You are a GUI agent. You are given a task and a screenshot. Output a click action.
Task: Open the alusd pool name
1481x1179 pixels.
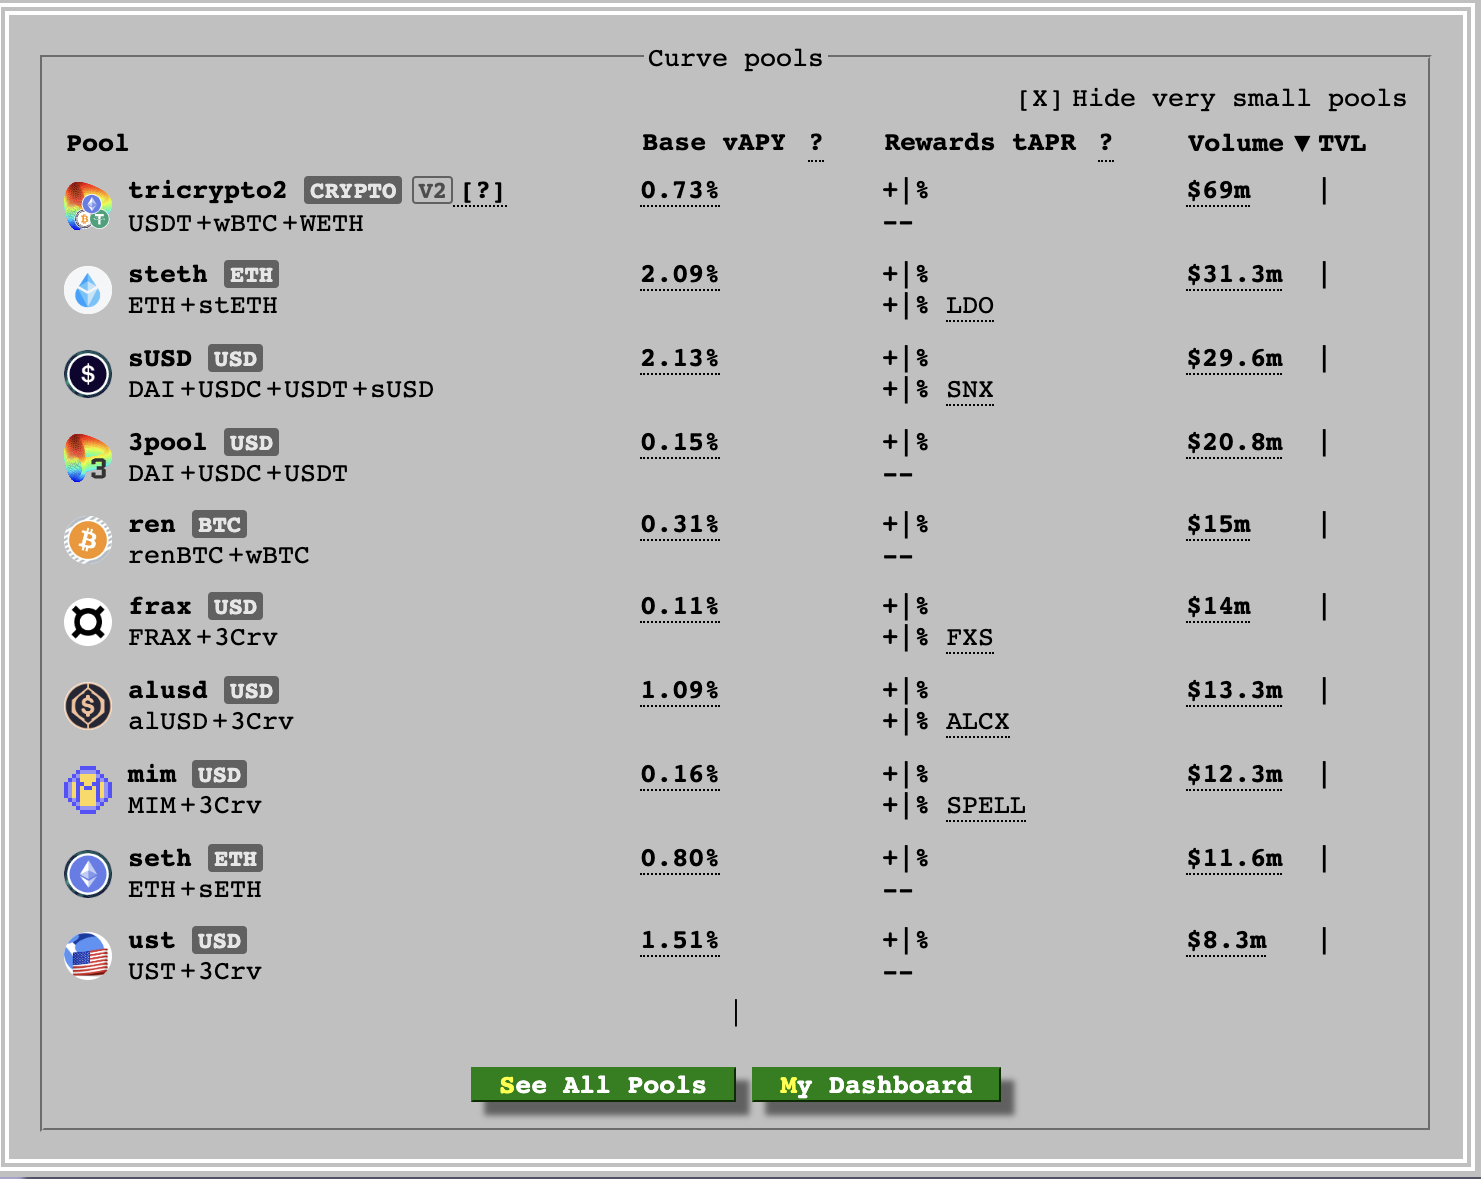[x=168, y=690]
